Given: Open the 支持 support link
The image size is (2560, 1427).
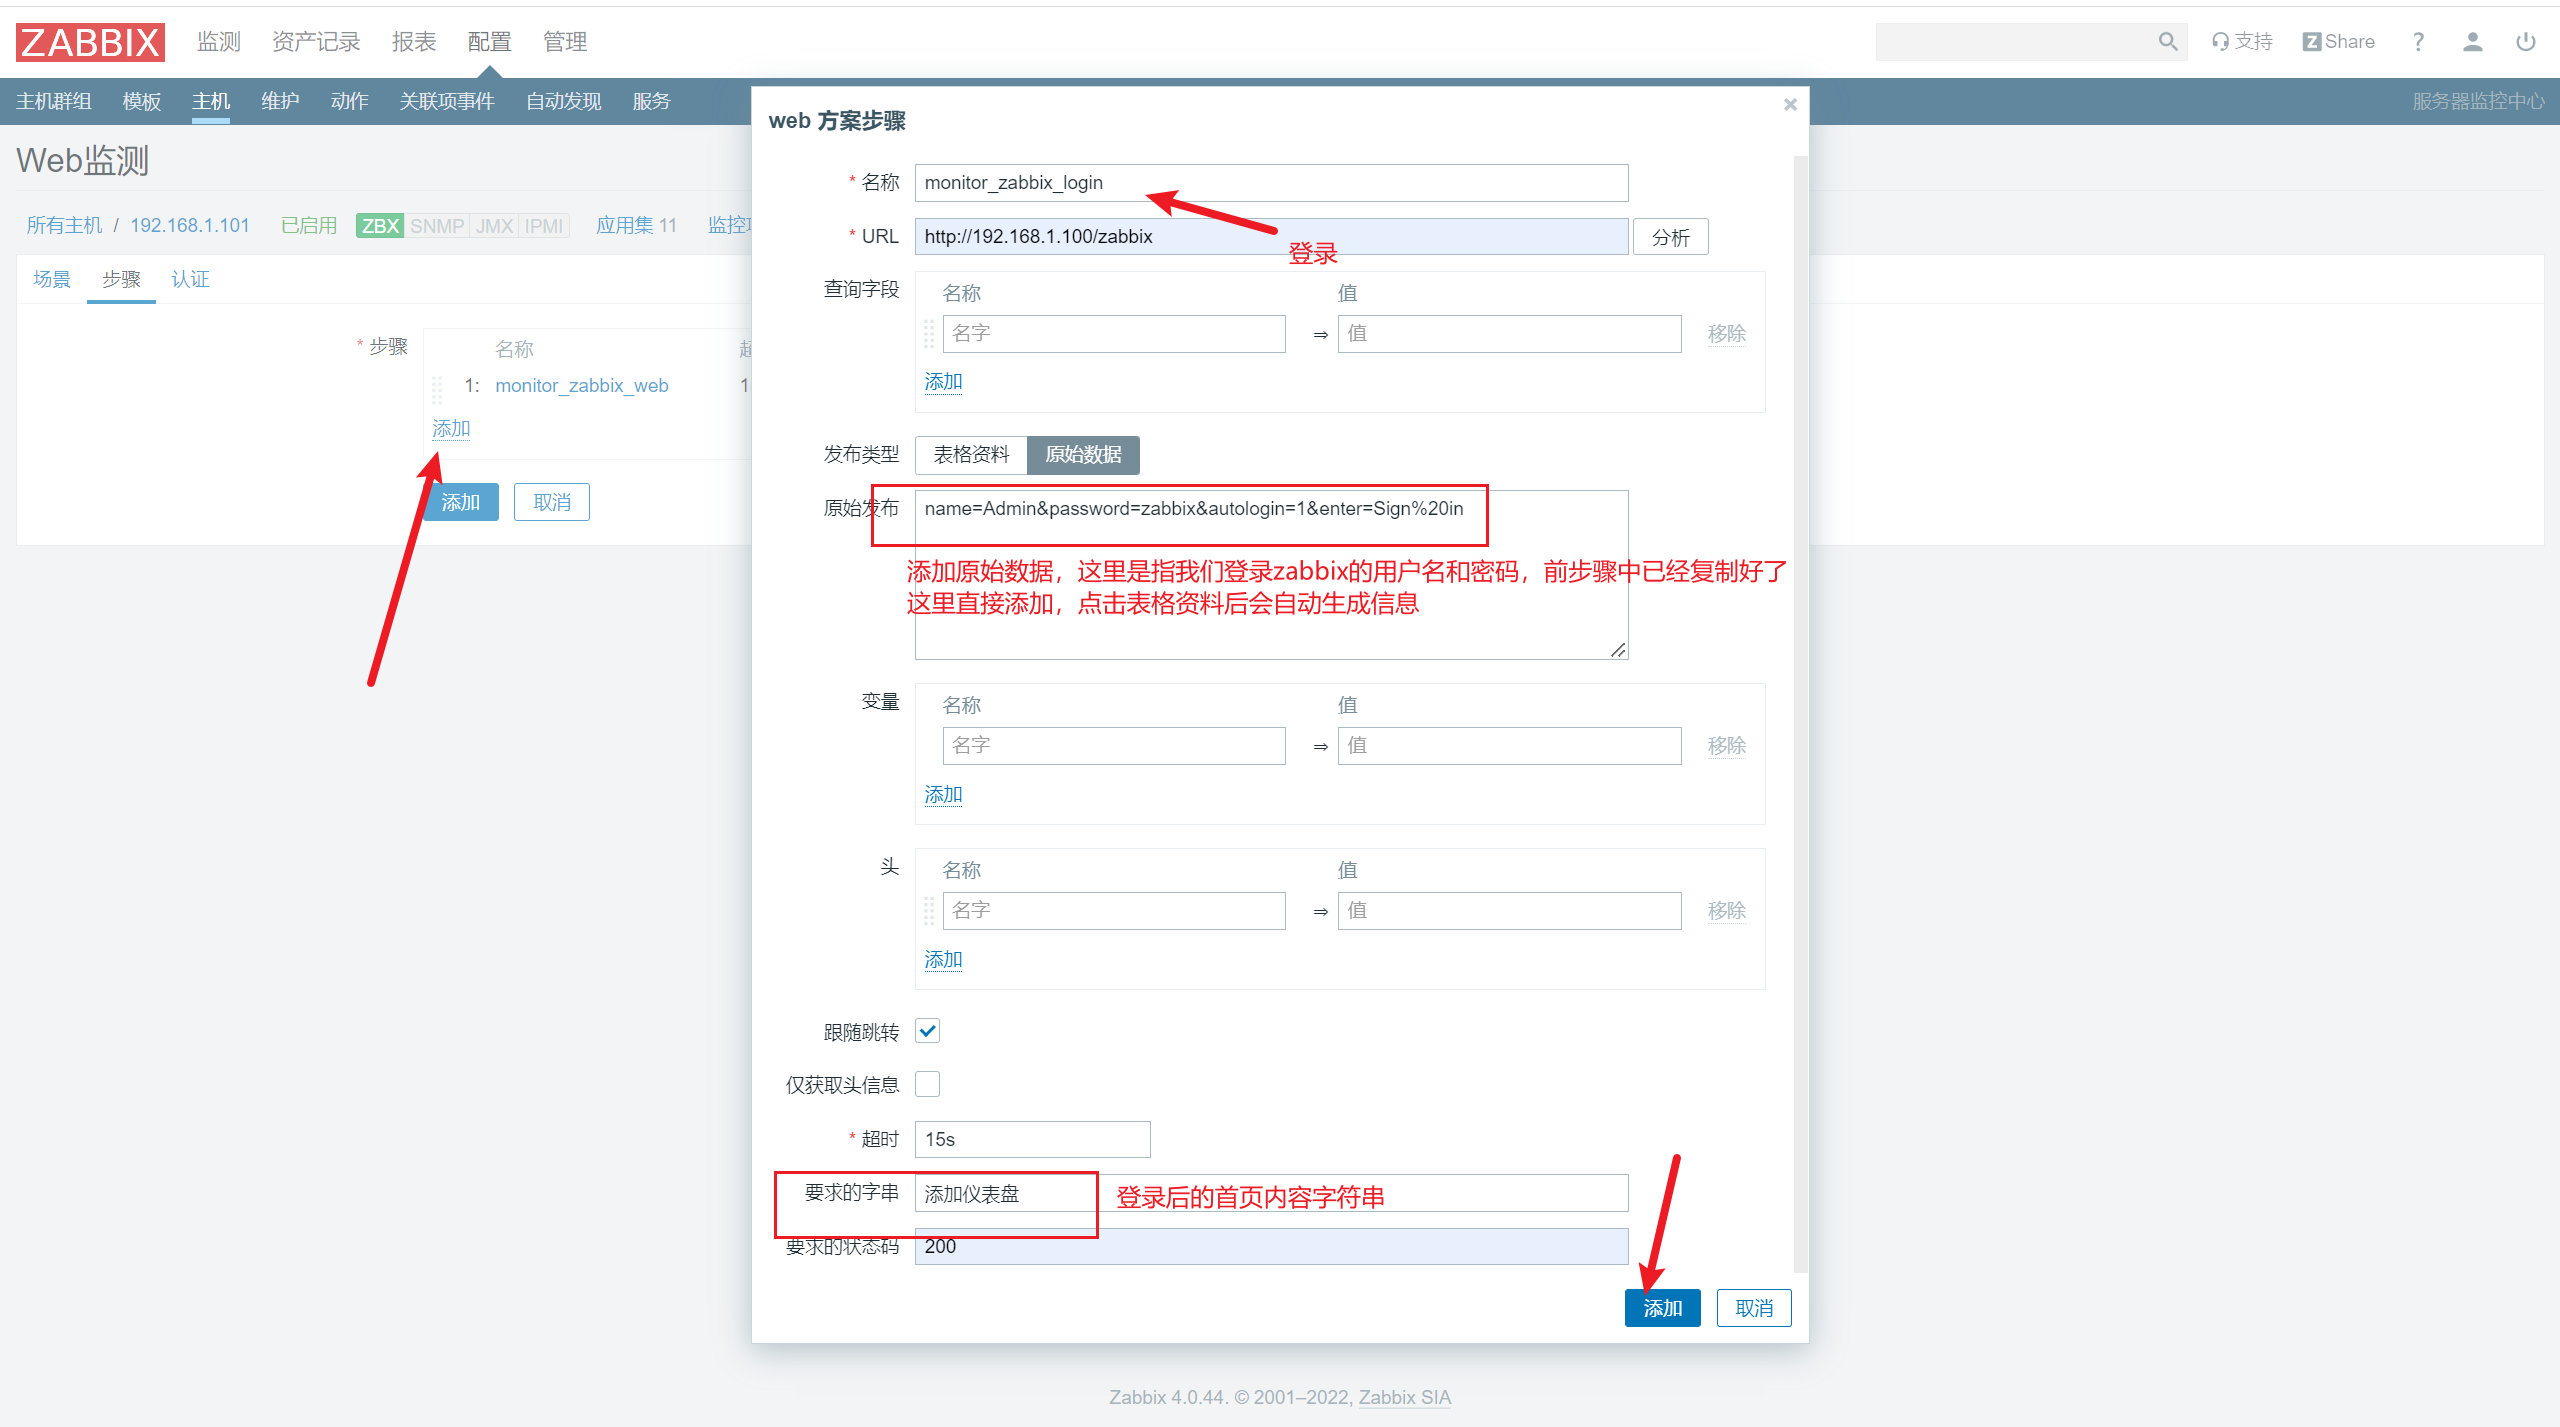Looking at the screenshot, I should pos(2243,41).
